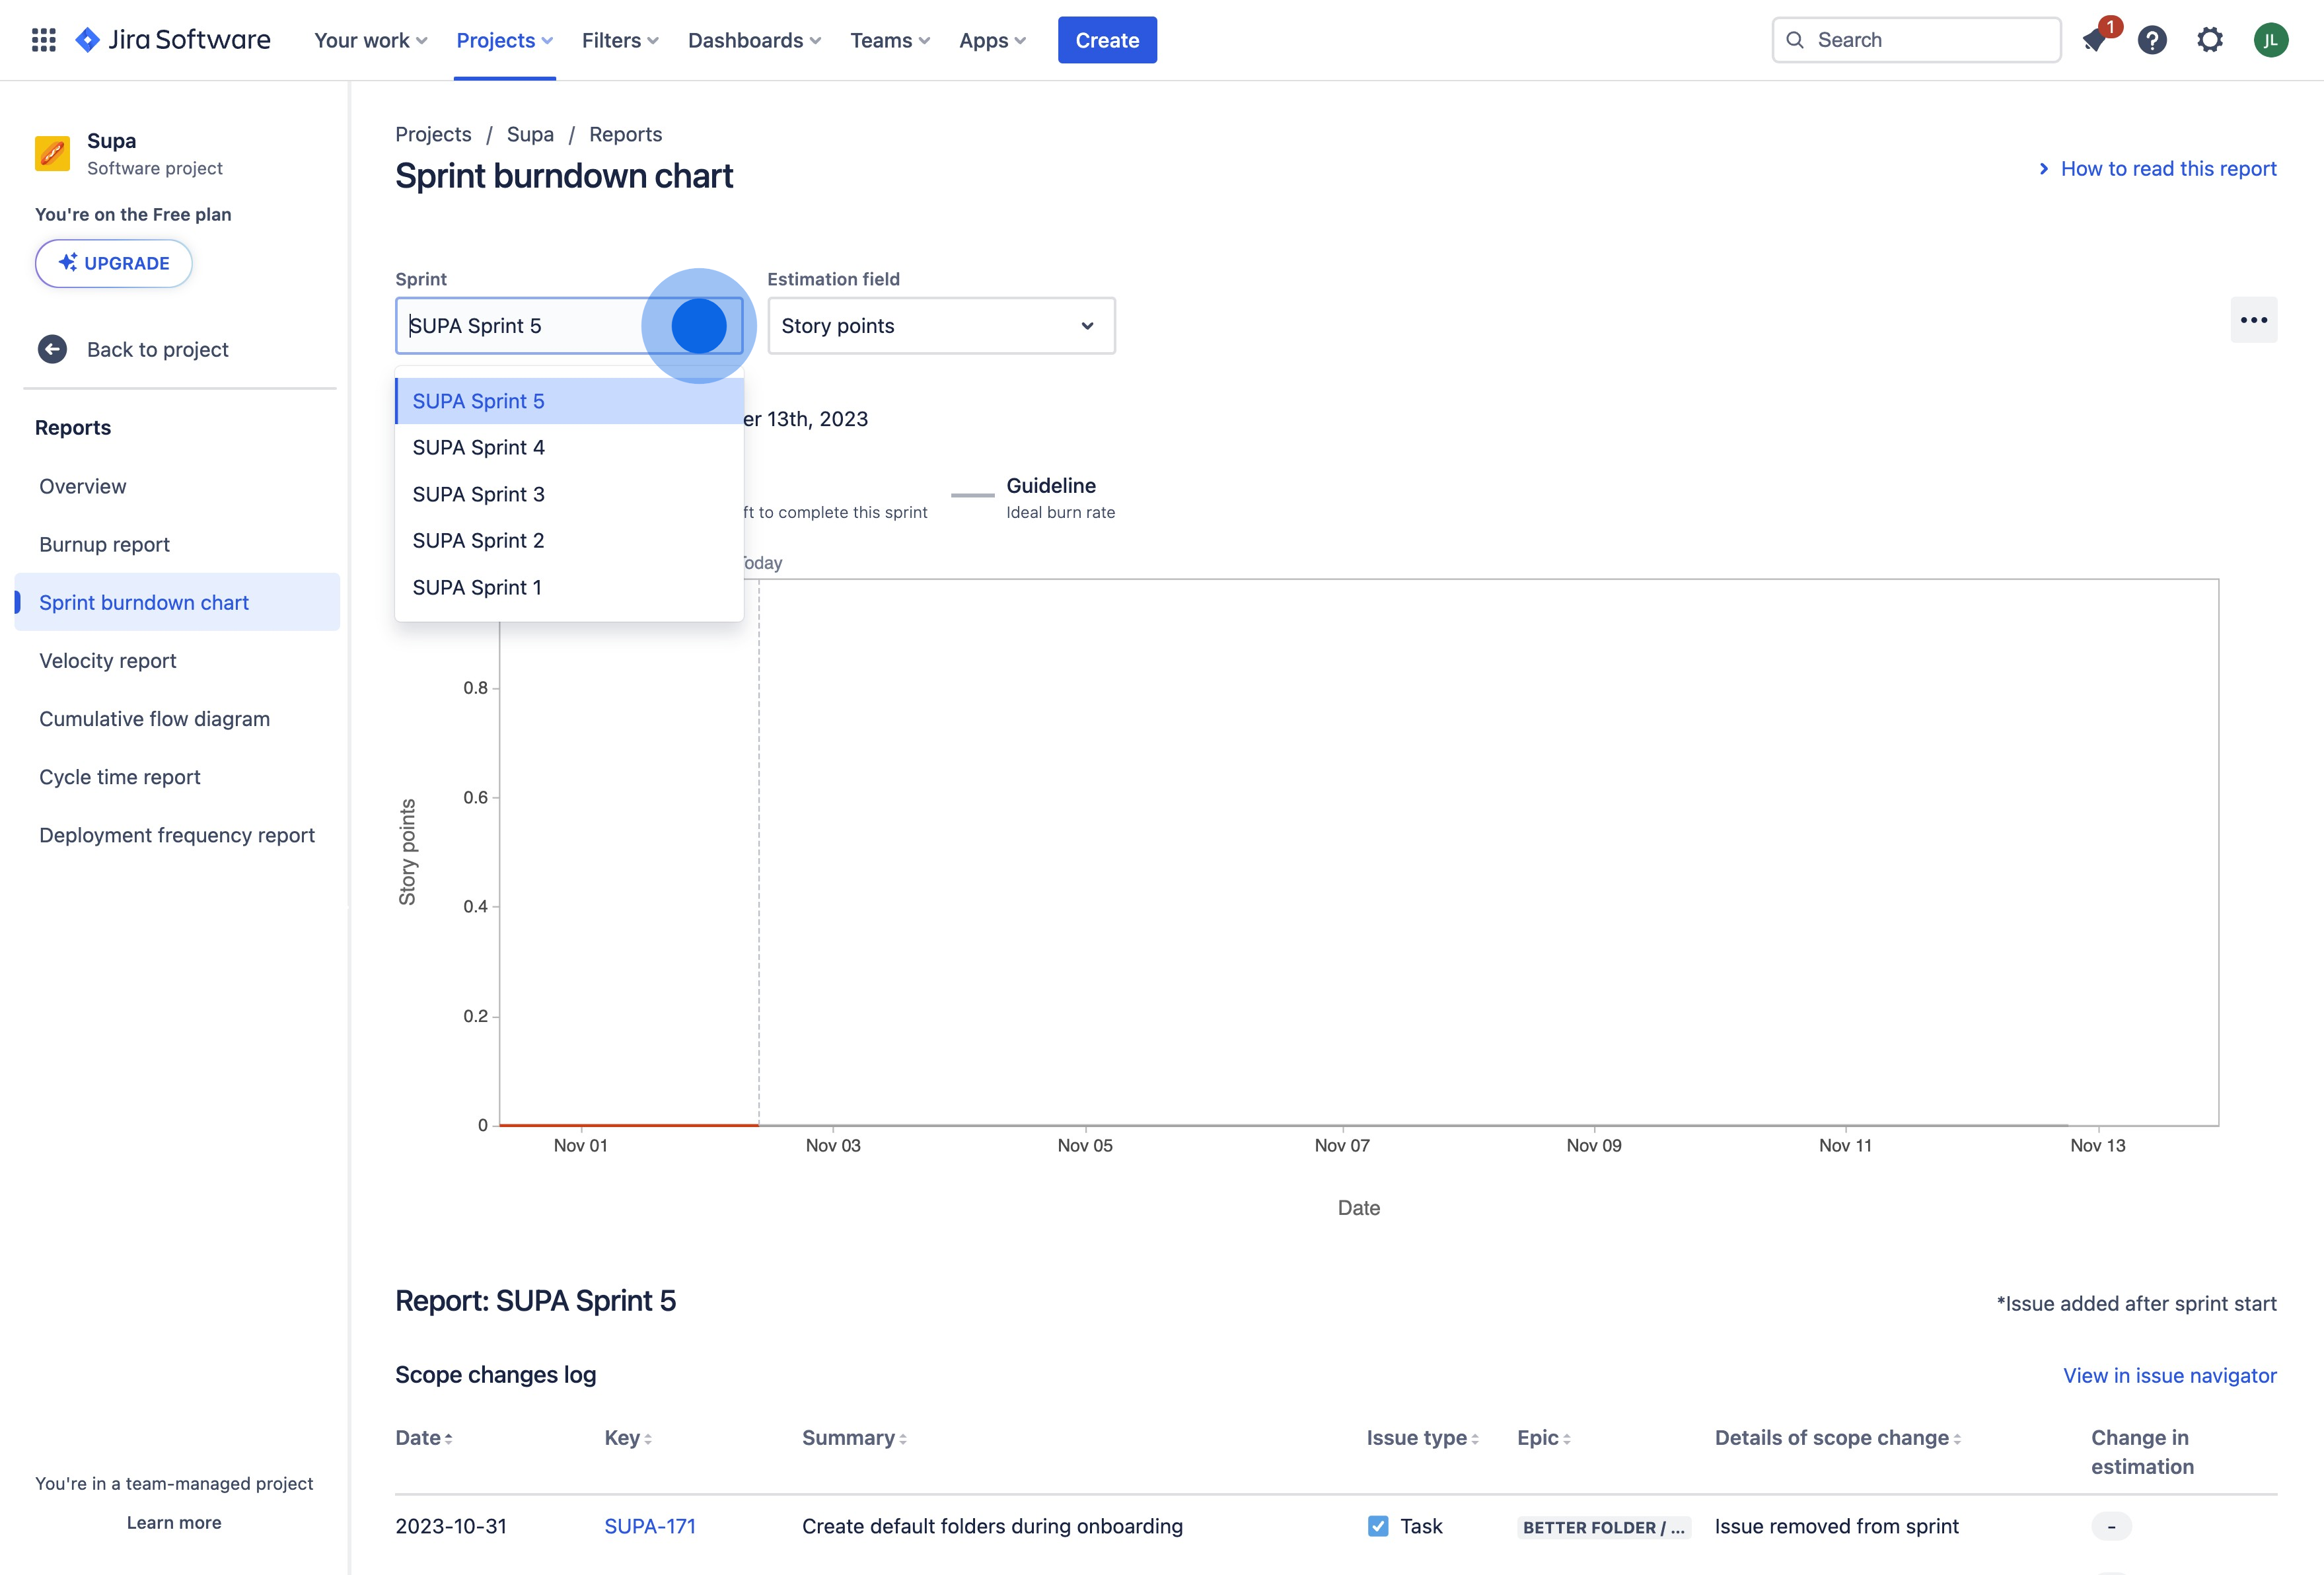
Task: Open the SUPA-171 issue link
Action: 649,1526
